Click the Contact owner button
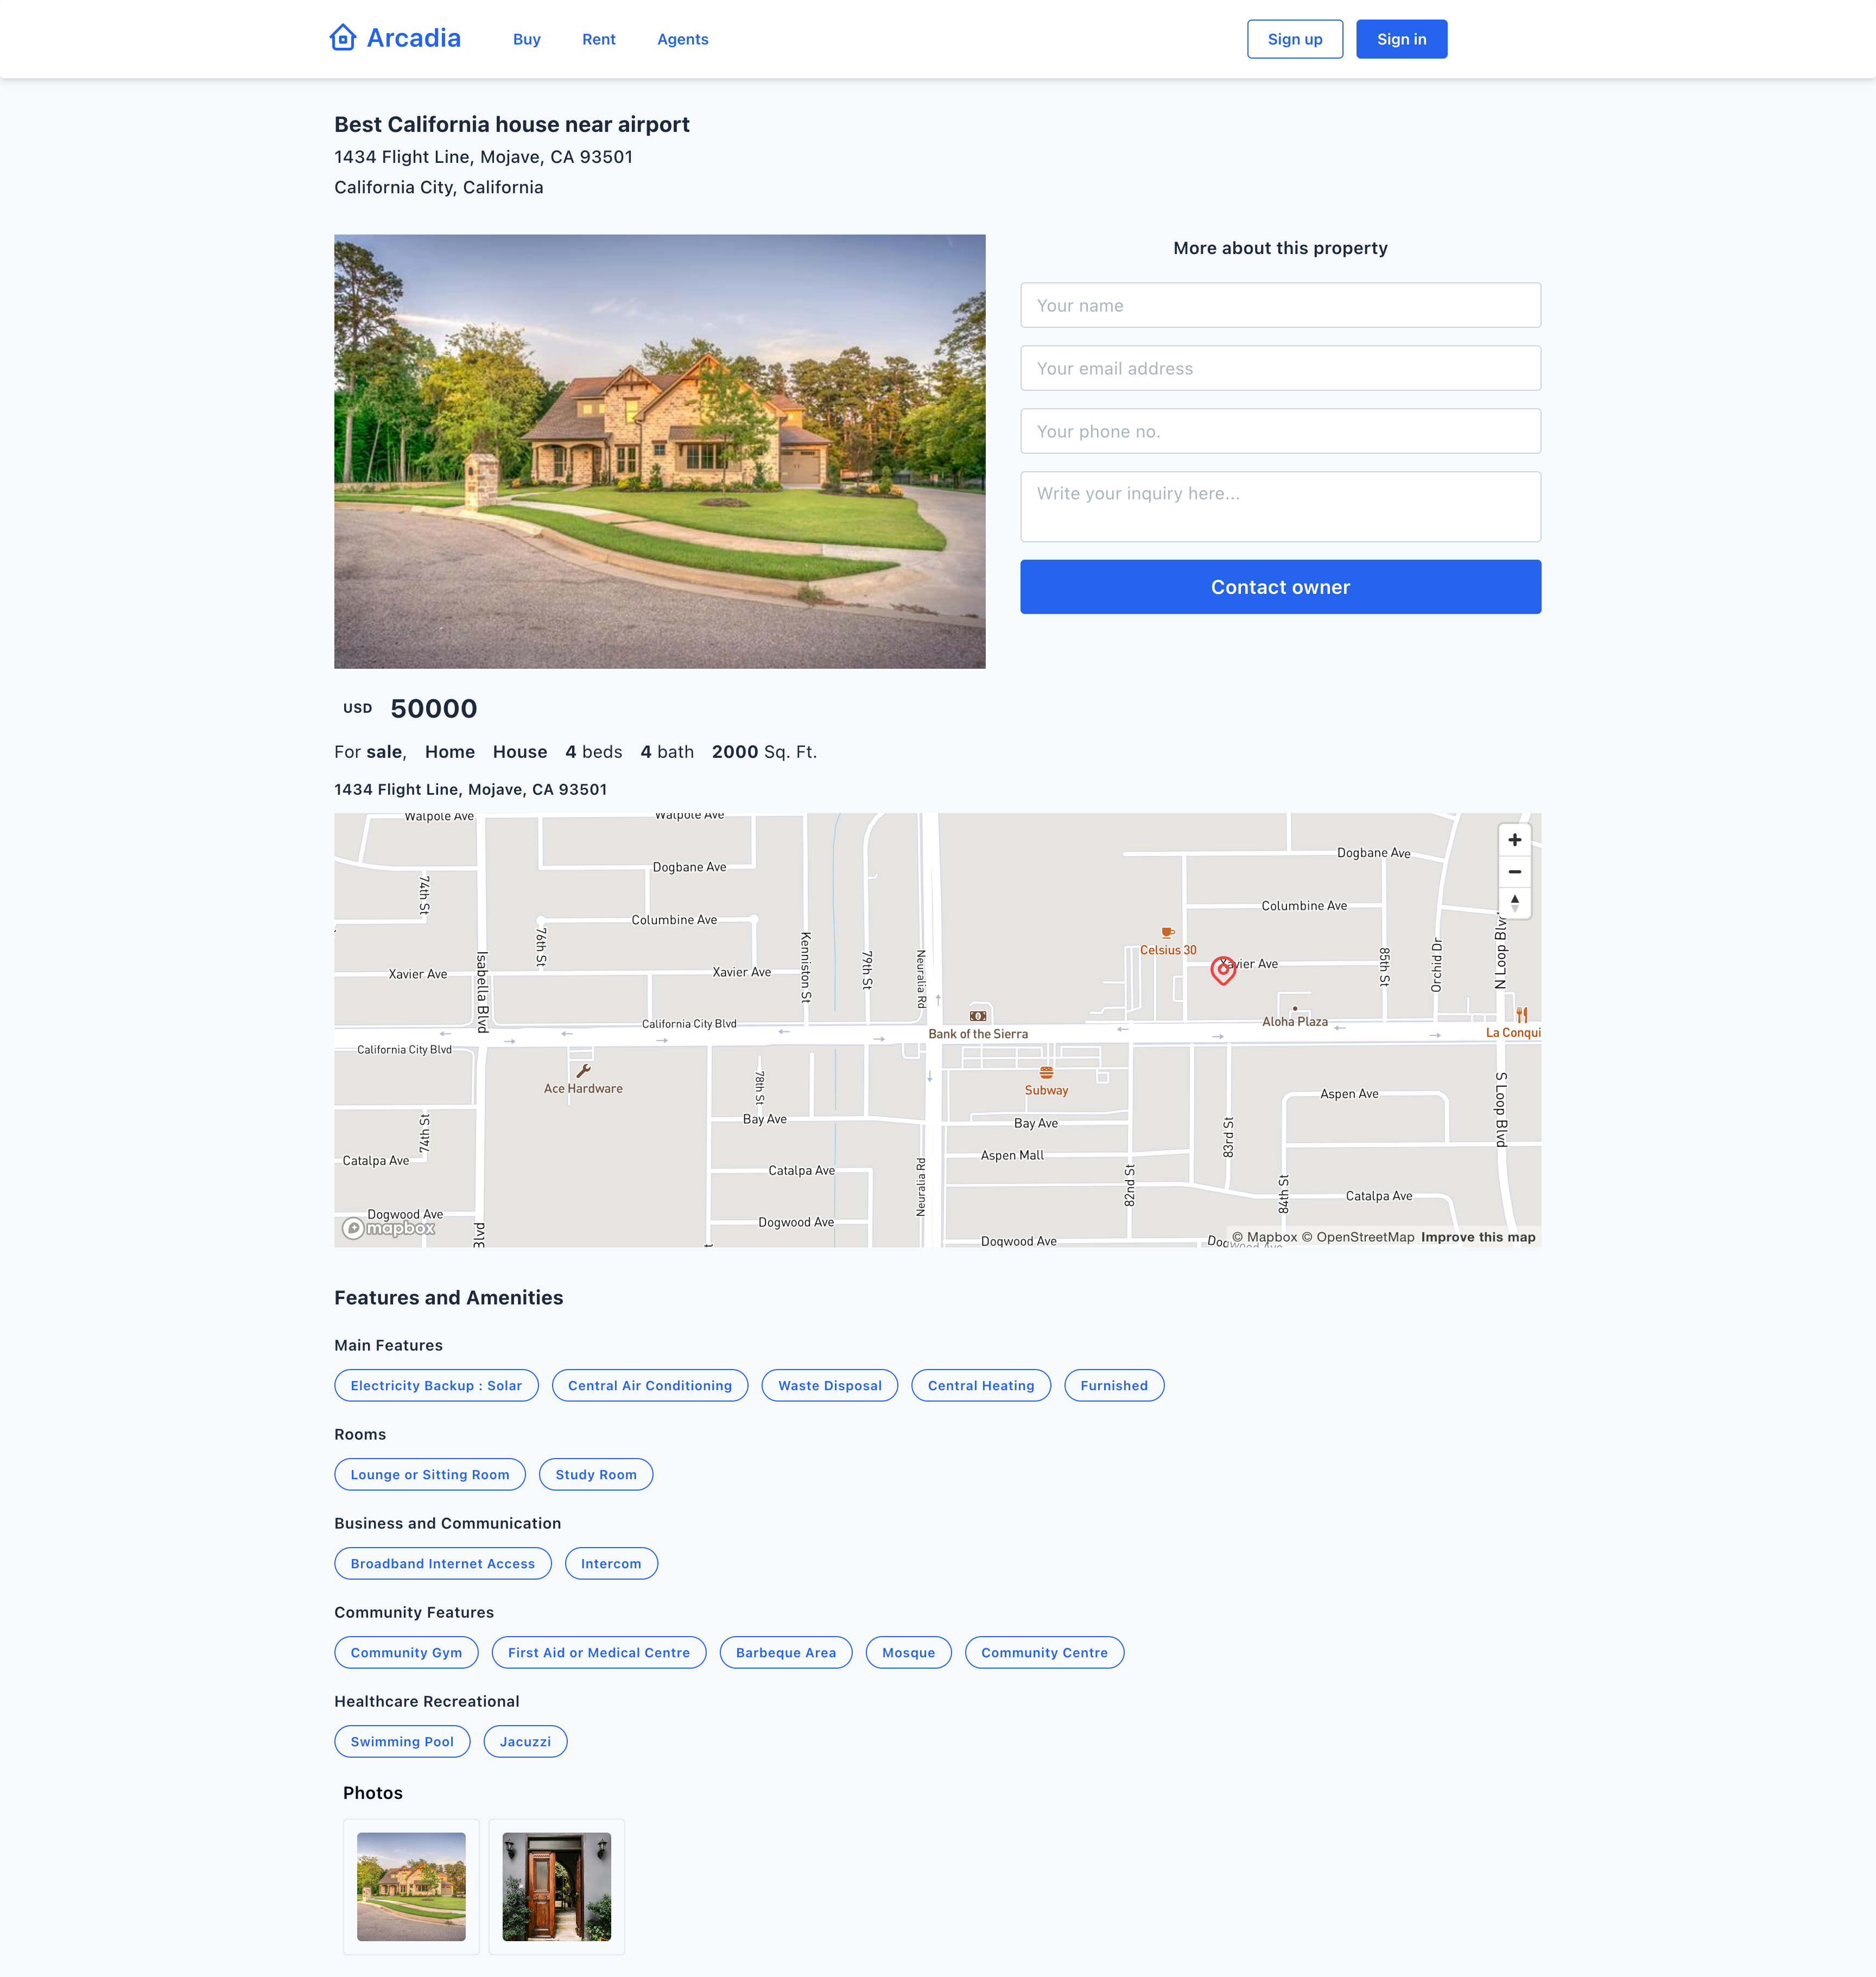The width and height of the screenshot is (1876, 1977). coord(1280,587)
